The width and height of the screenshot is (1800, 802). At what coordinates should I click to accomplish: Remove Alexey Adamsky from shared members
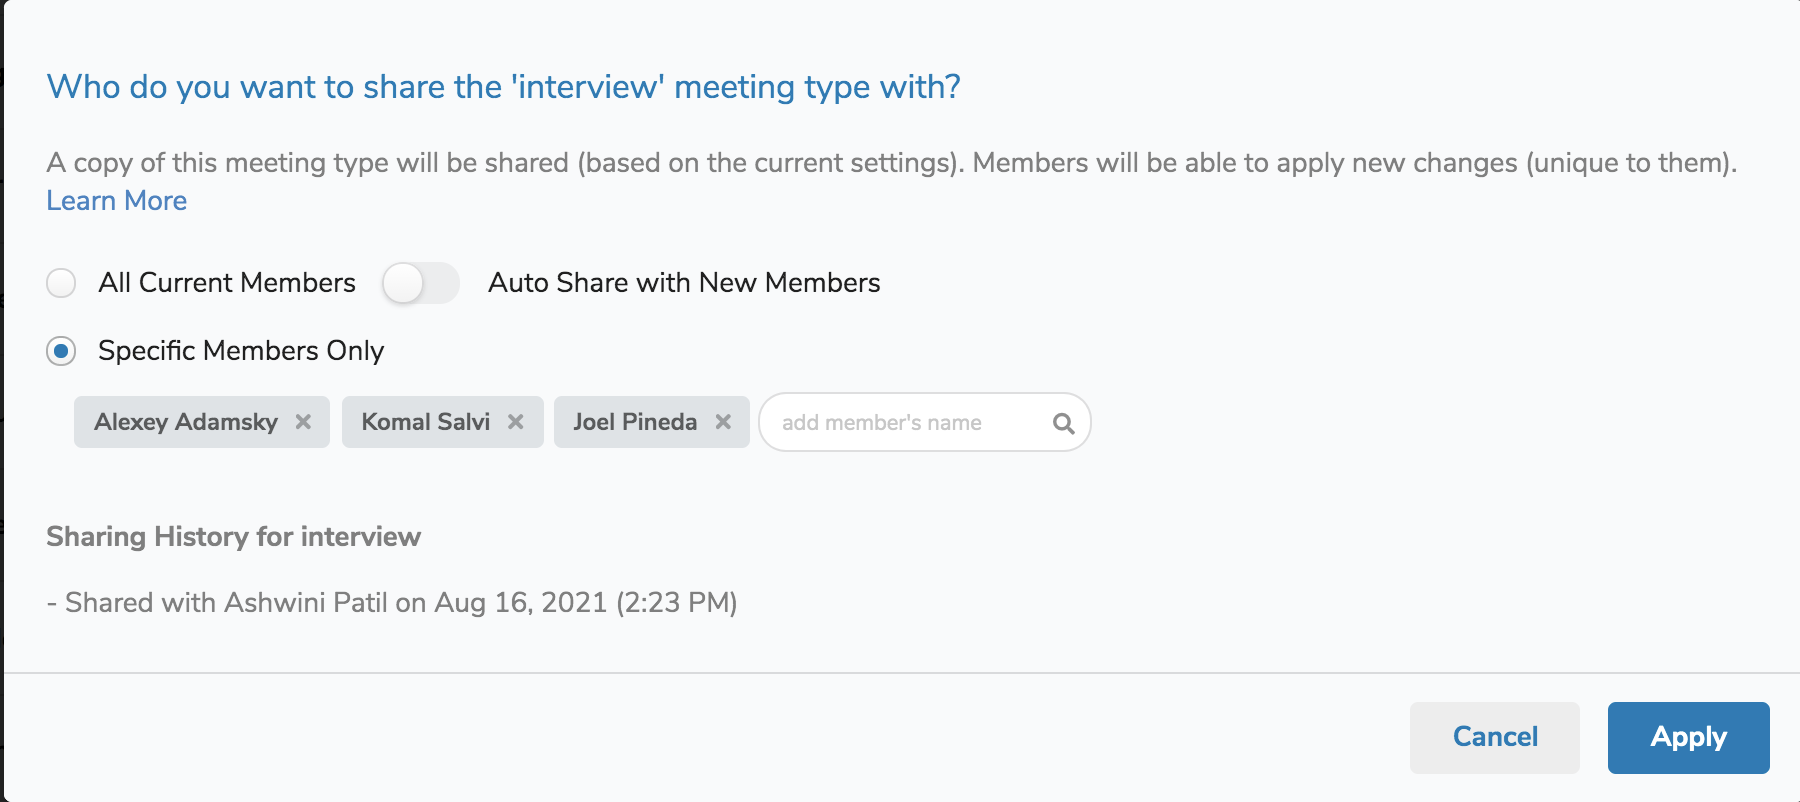click(x=303, y=422)
